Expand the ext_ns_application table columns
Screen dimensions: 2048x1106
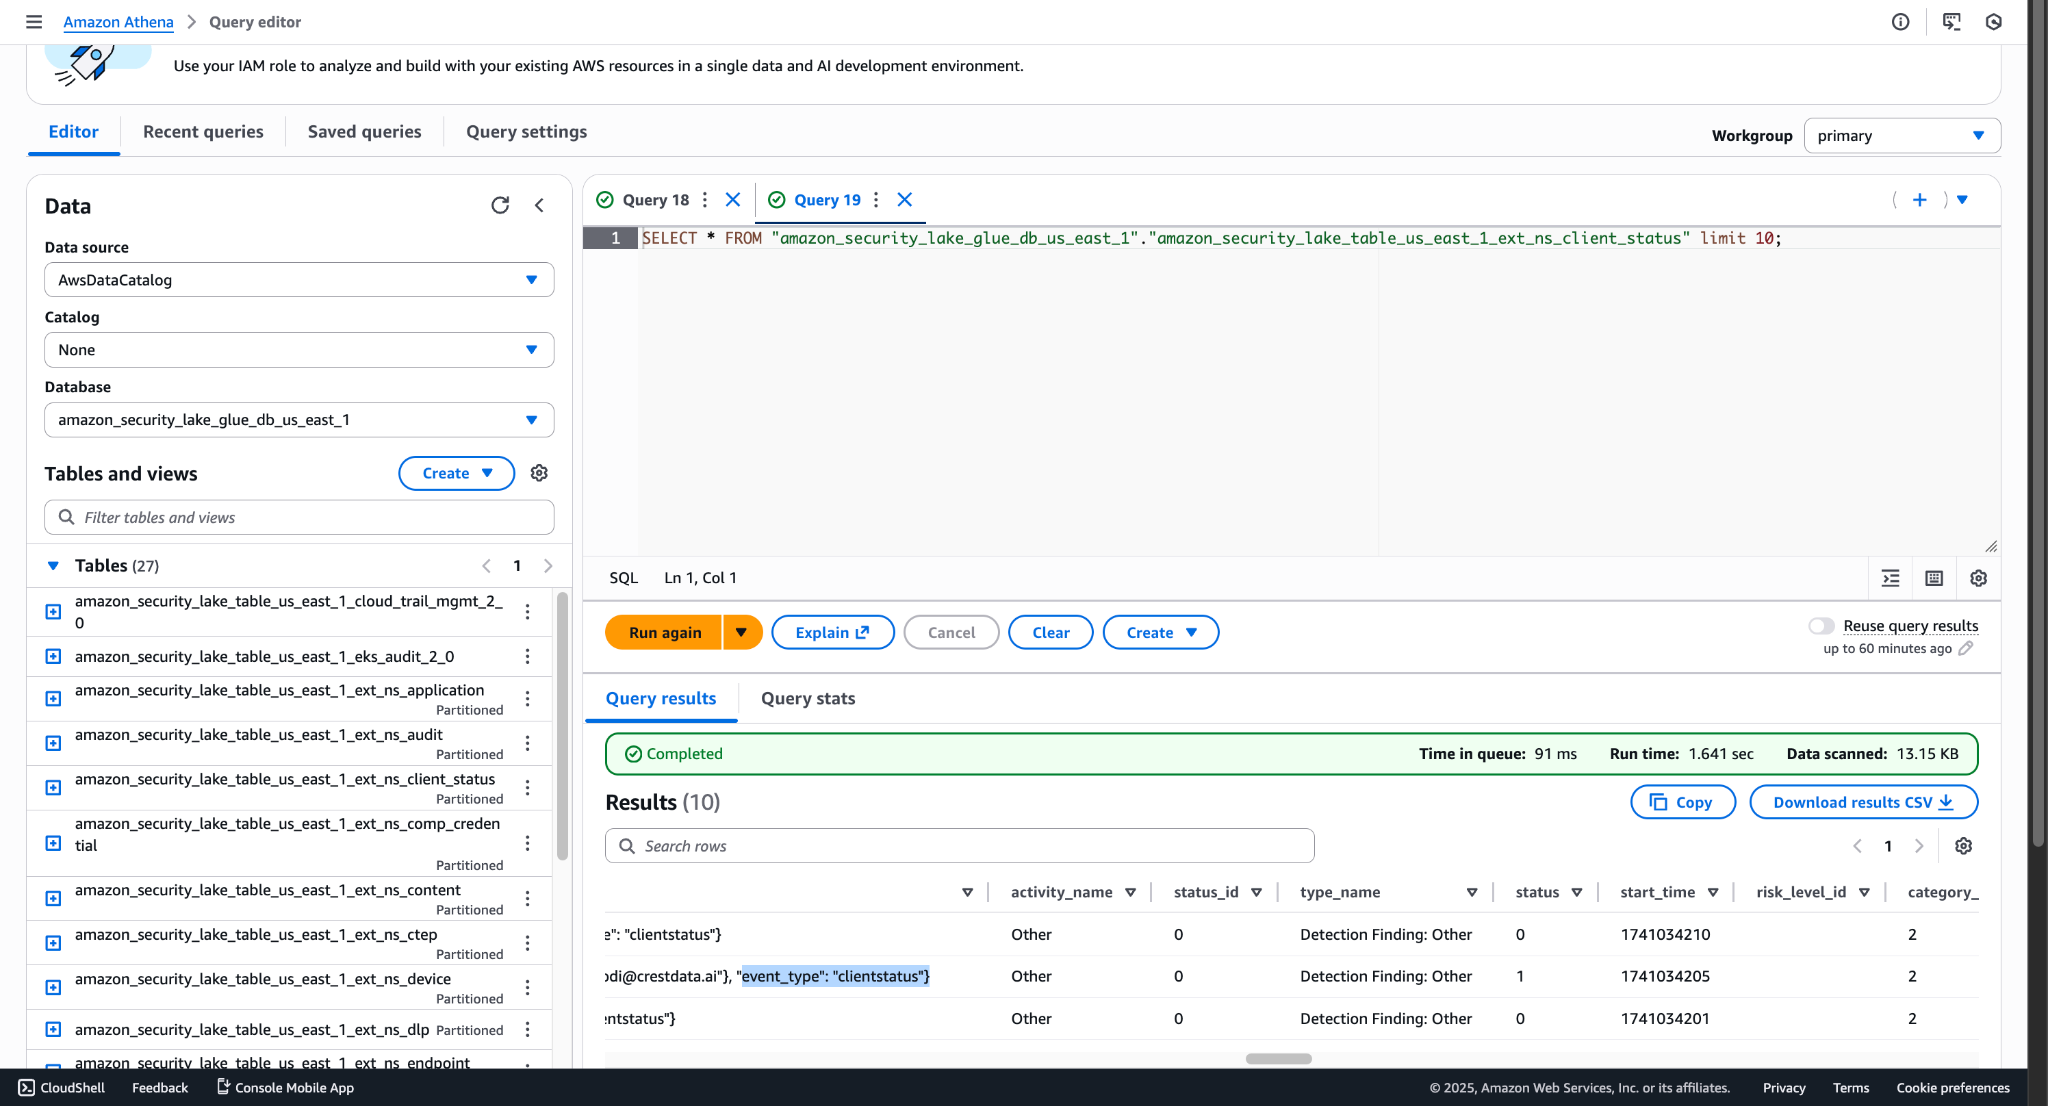pos(54,699)
